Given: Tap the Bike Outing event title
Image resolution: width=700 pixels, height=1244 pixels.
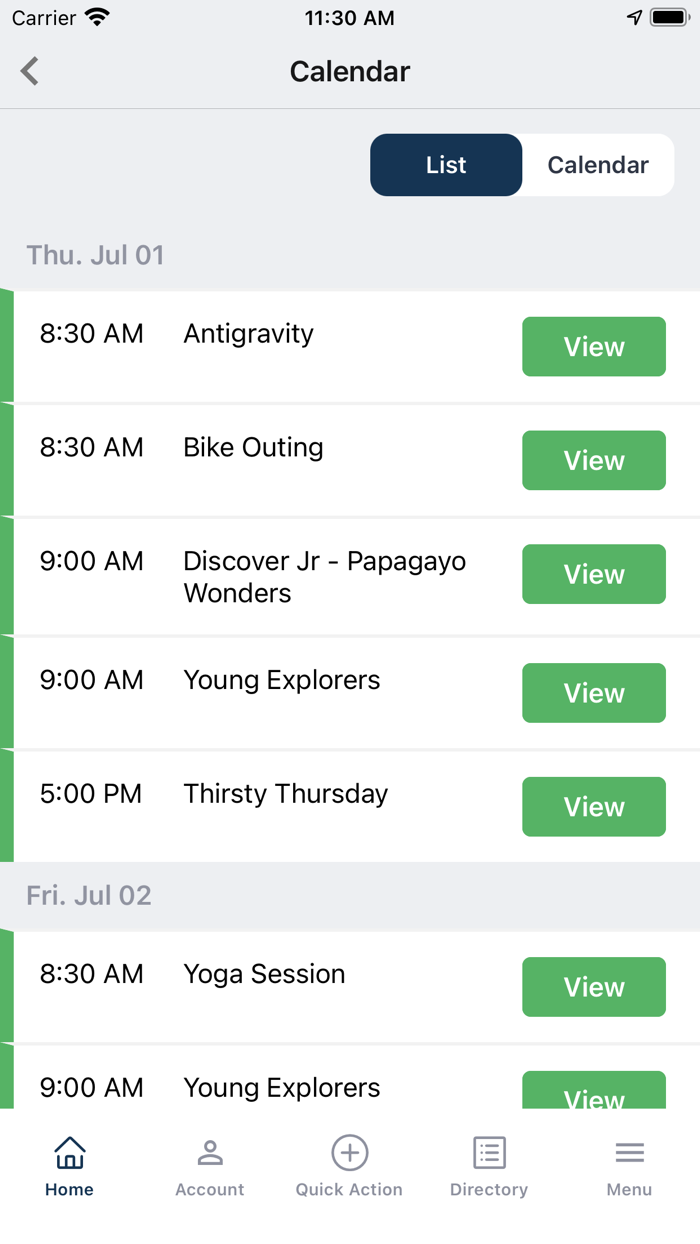Looking at the screenshot, I should coord(253,447).
